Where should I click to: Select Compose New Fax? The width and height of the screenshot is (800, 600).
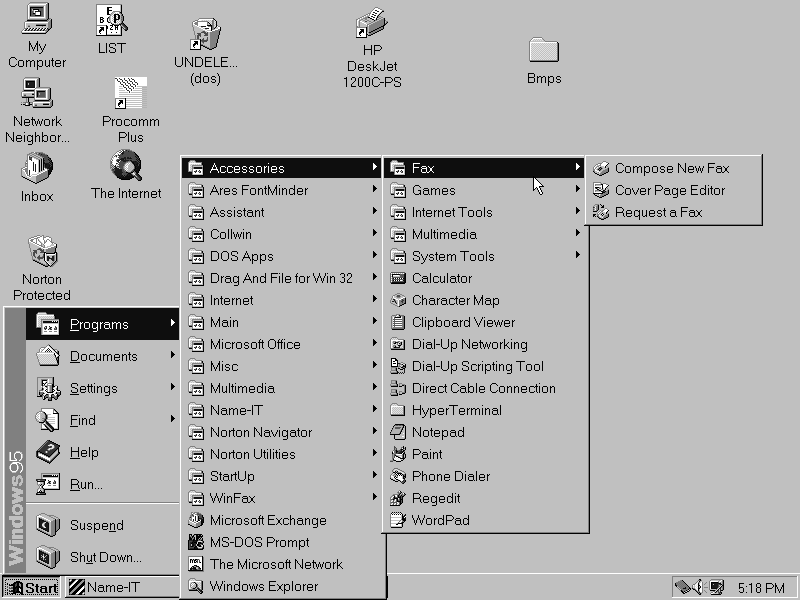(x=671, y=168)
